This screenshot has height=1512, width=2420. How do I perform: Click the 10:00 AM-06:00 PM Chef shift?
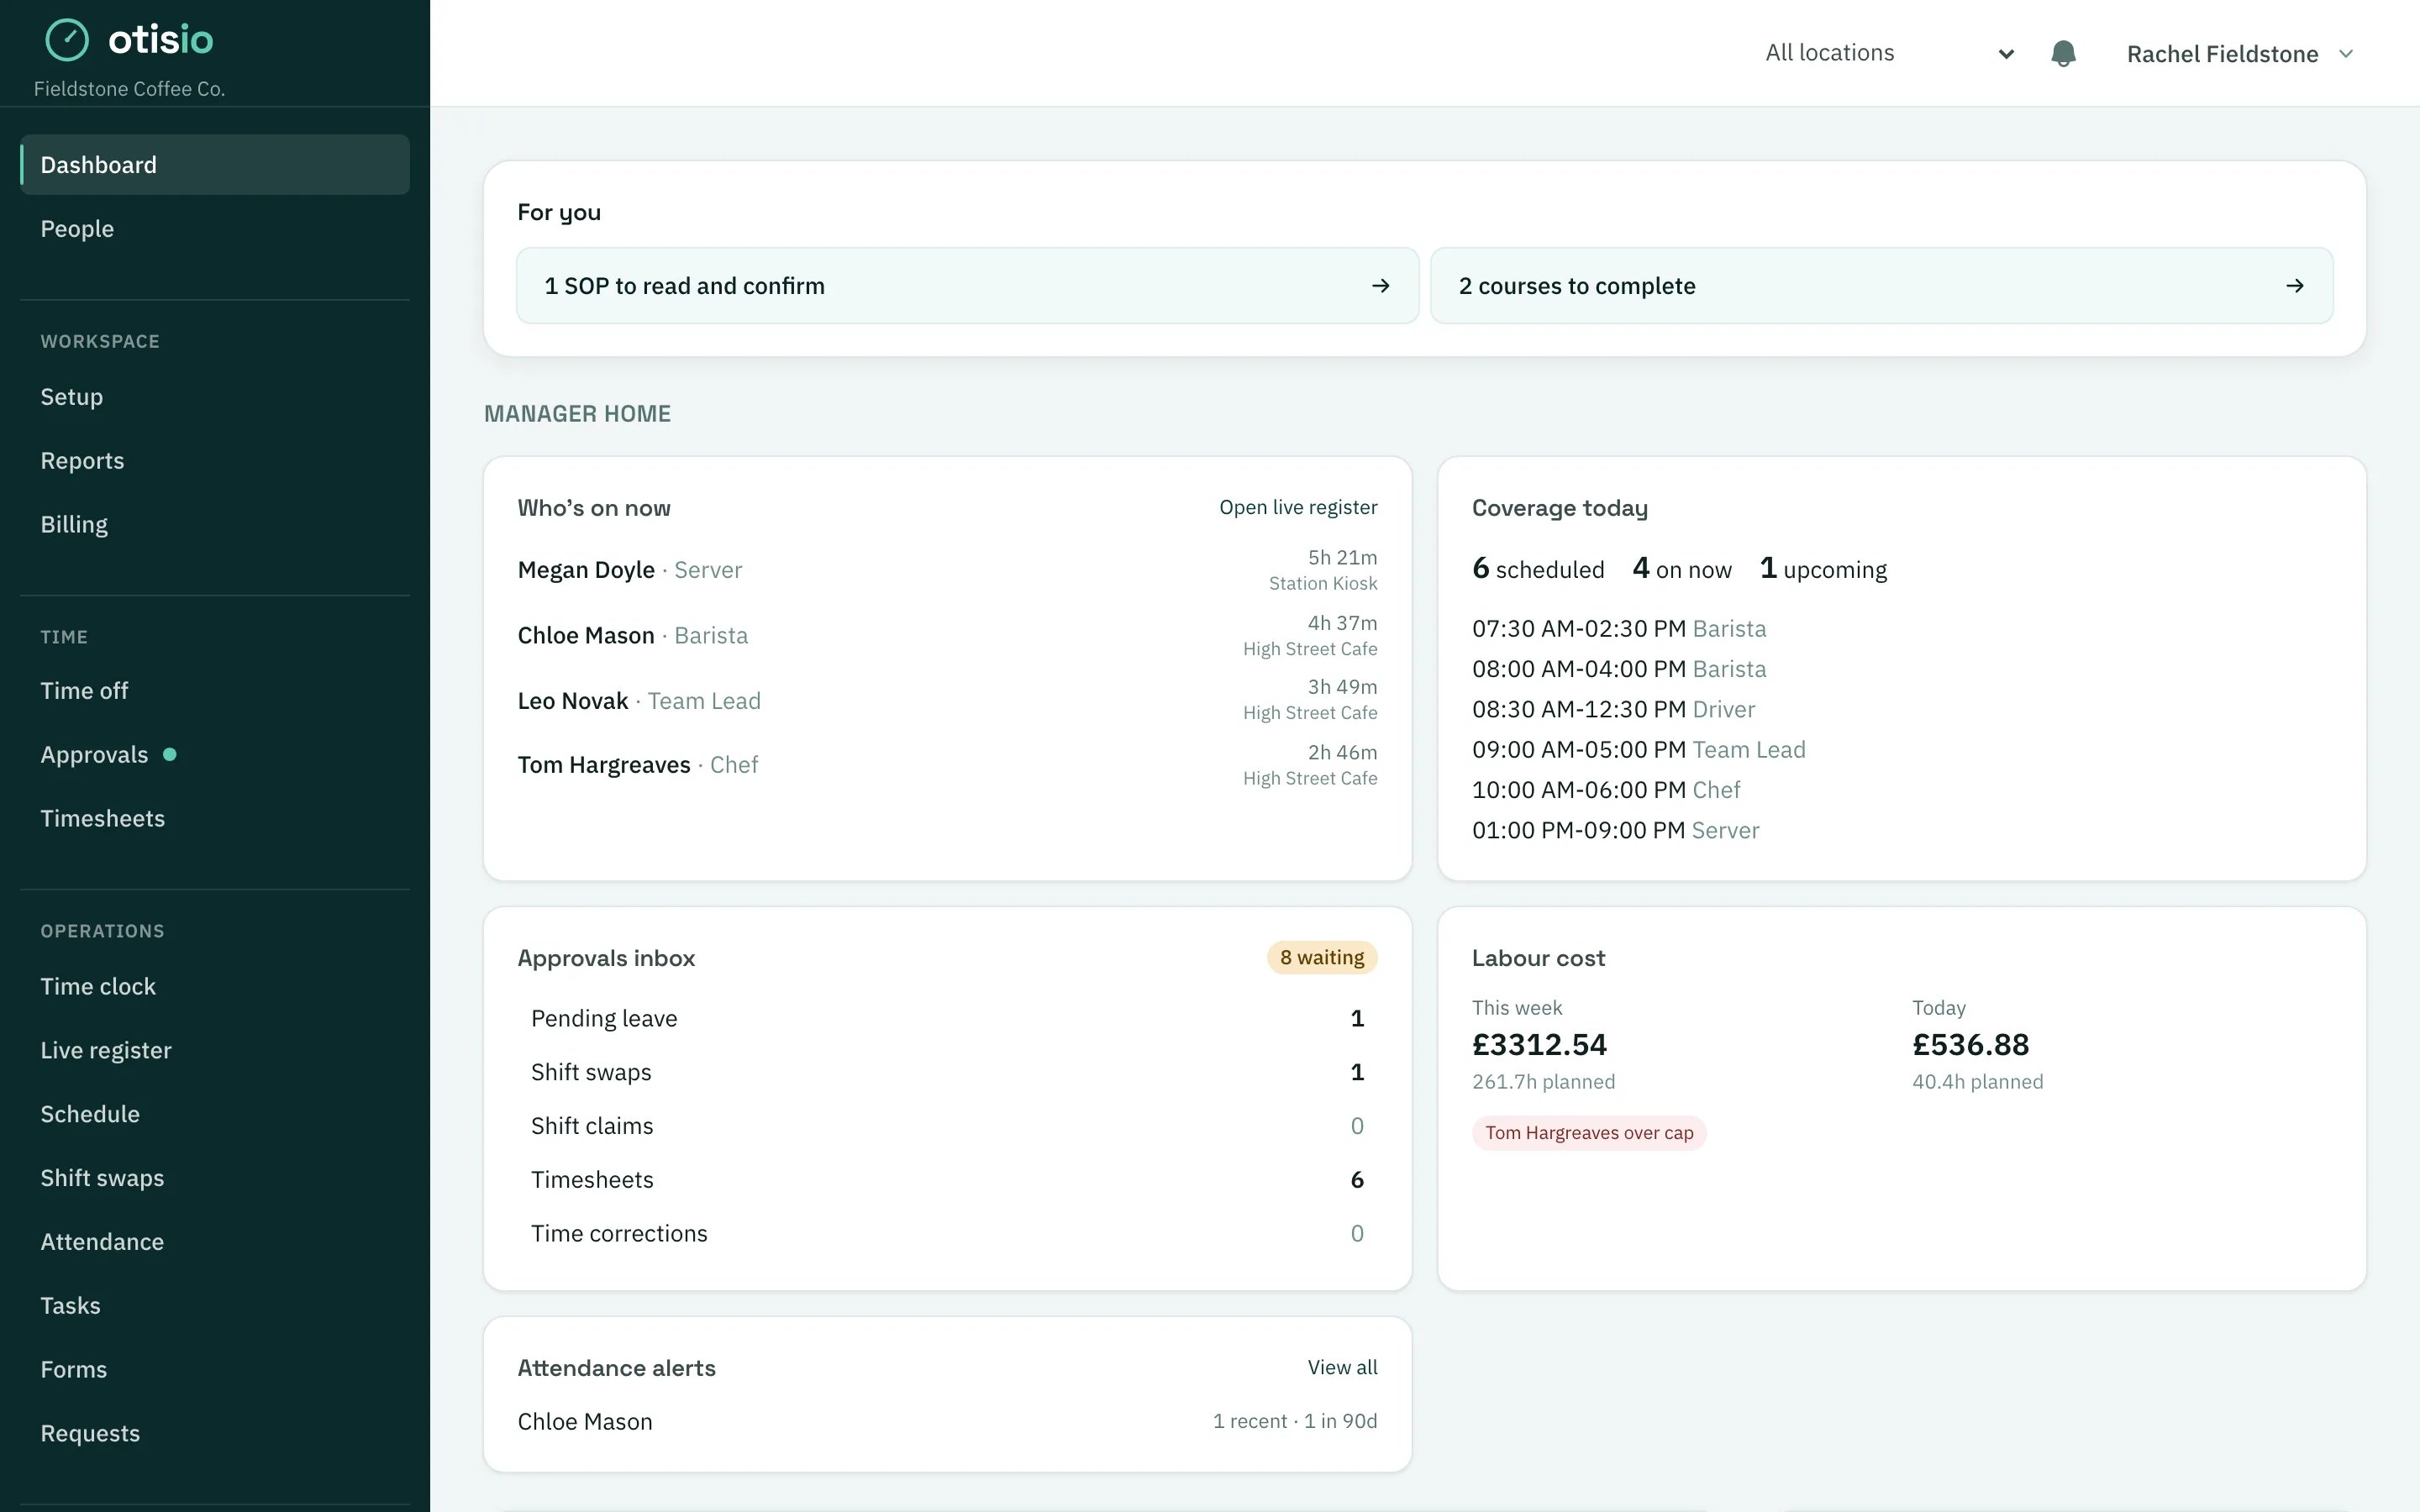coord(1606,790)
